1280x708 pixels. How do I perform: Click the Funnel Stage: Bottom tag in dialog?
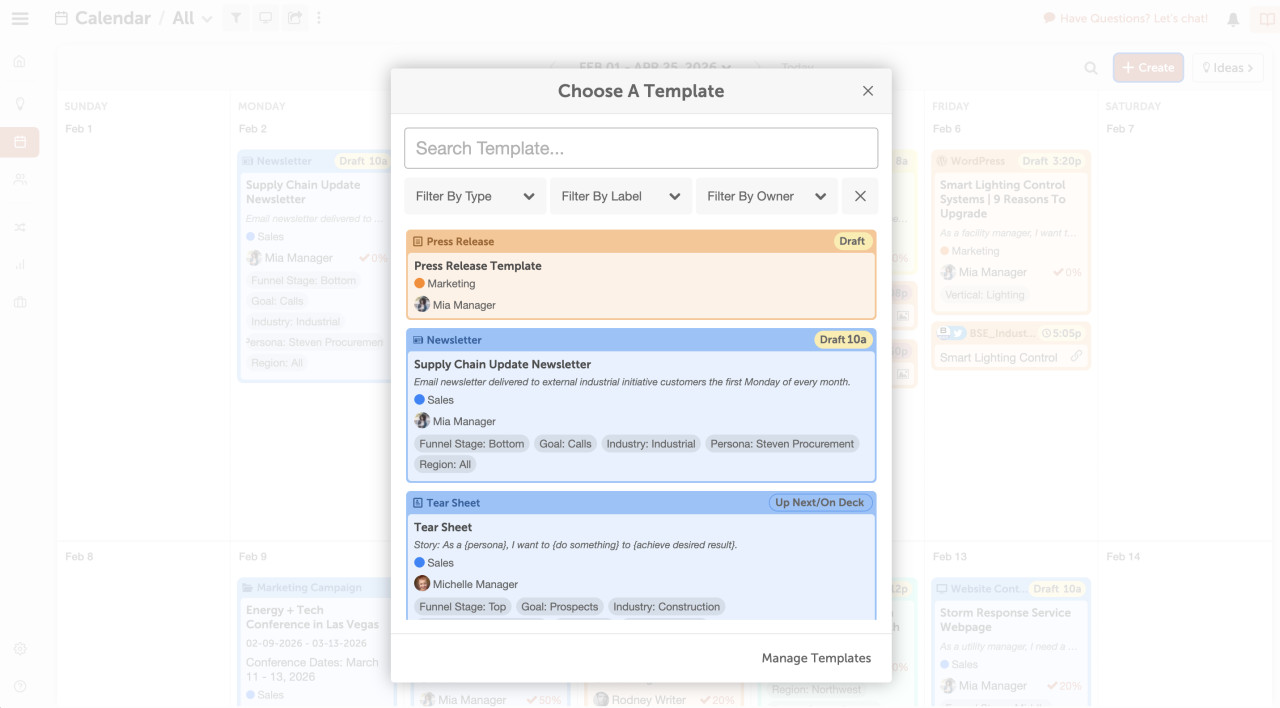472,444
